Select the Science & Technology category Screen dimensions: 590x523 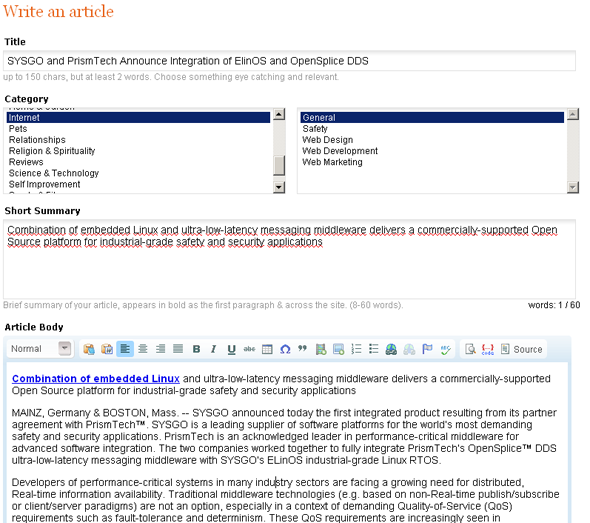138,173
